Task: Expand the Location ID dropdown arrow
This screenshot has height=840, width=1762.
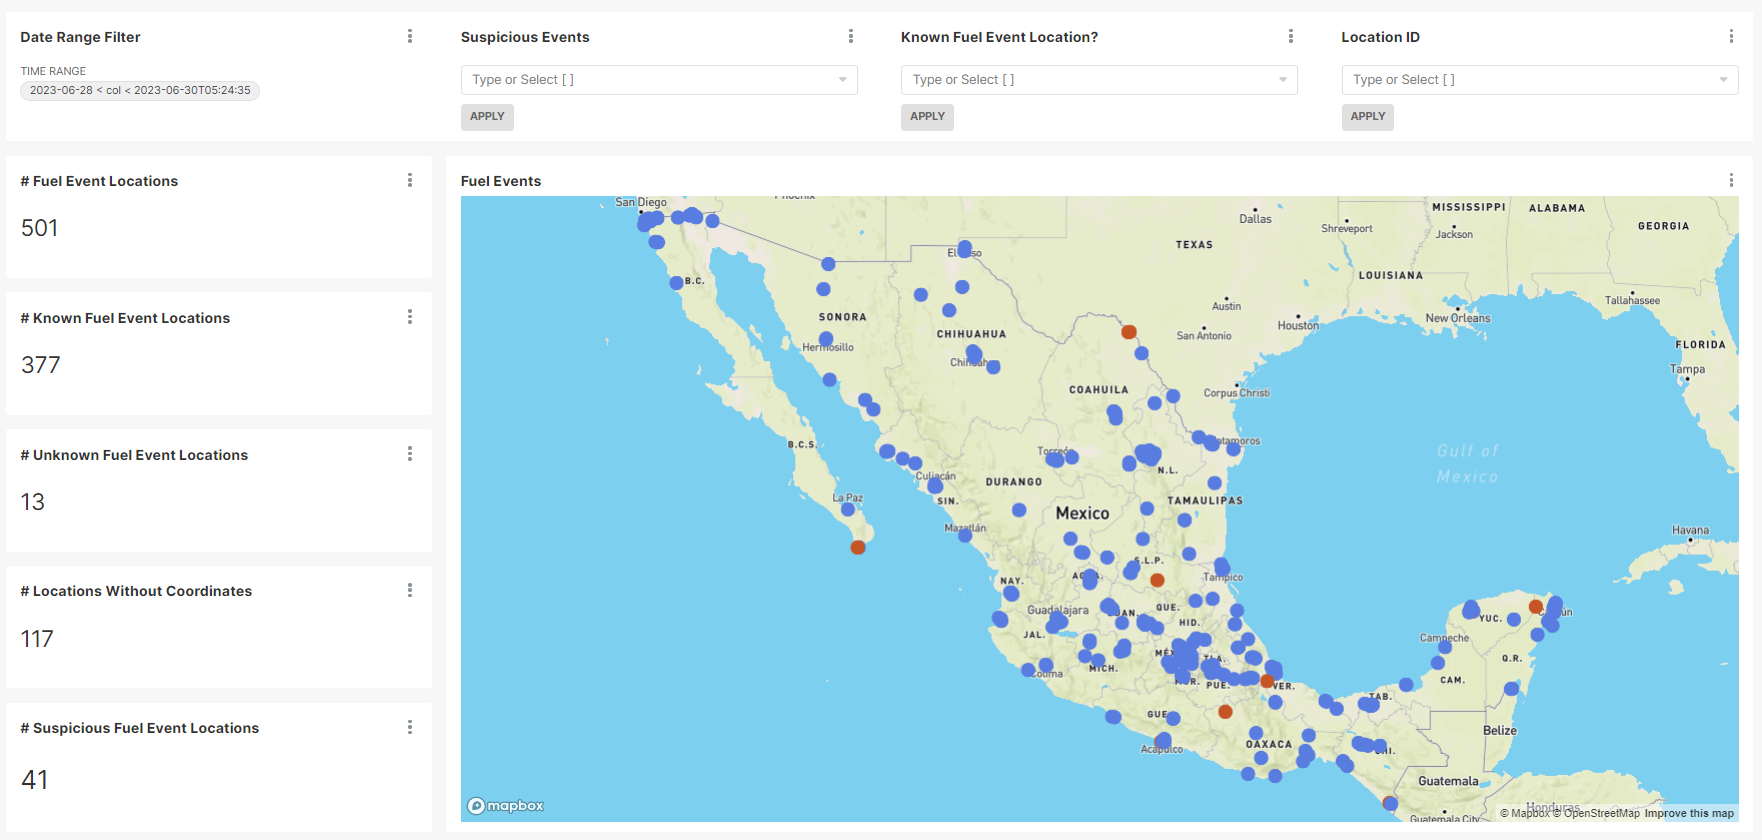Action: tap(1723, 80)
